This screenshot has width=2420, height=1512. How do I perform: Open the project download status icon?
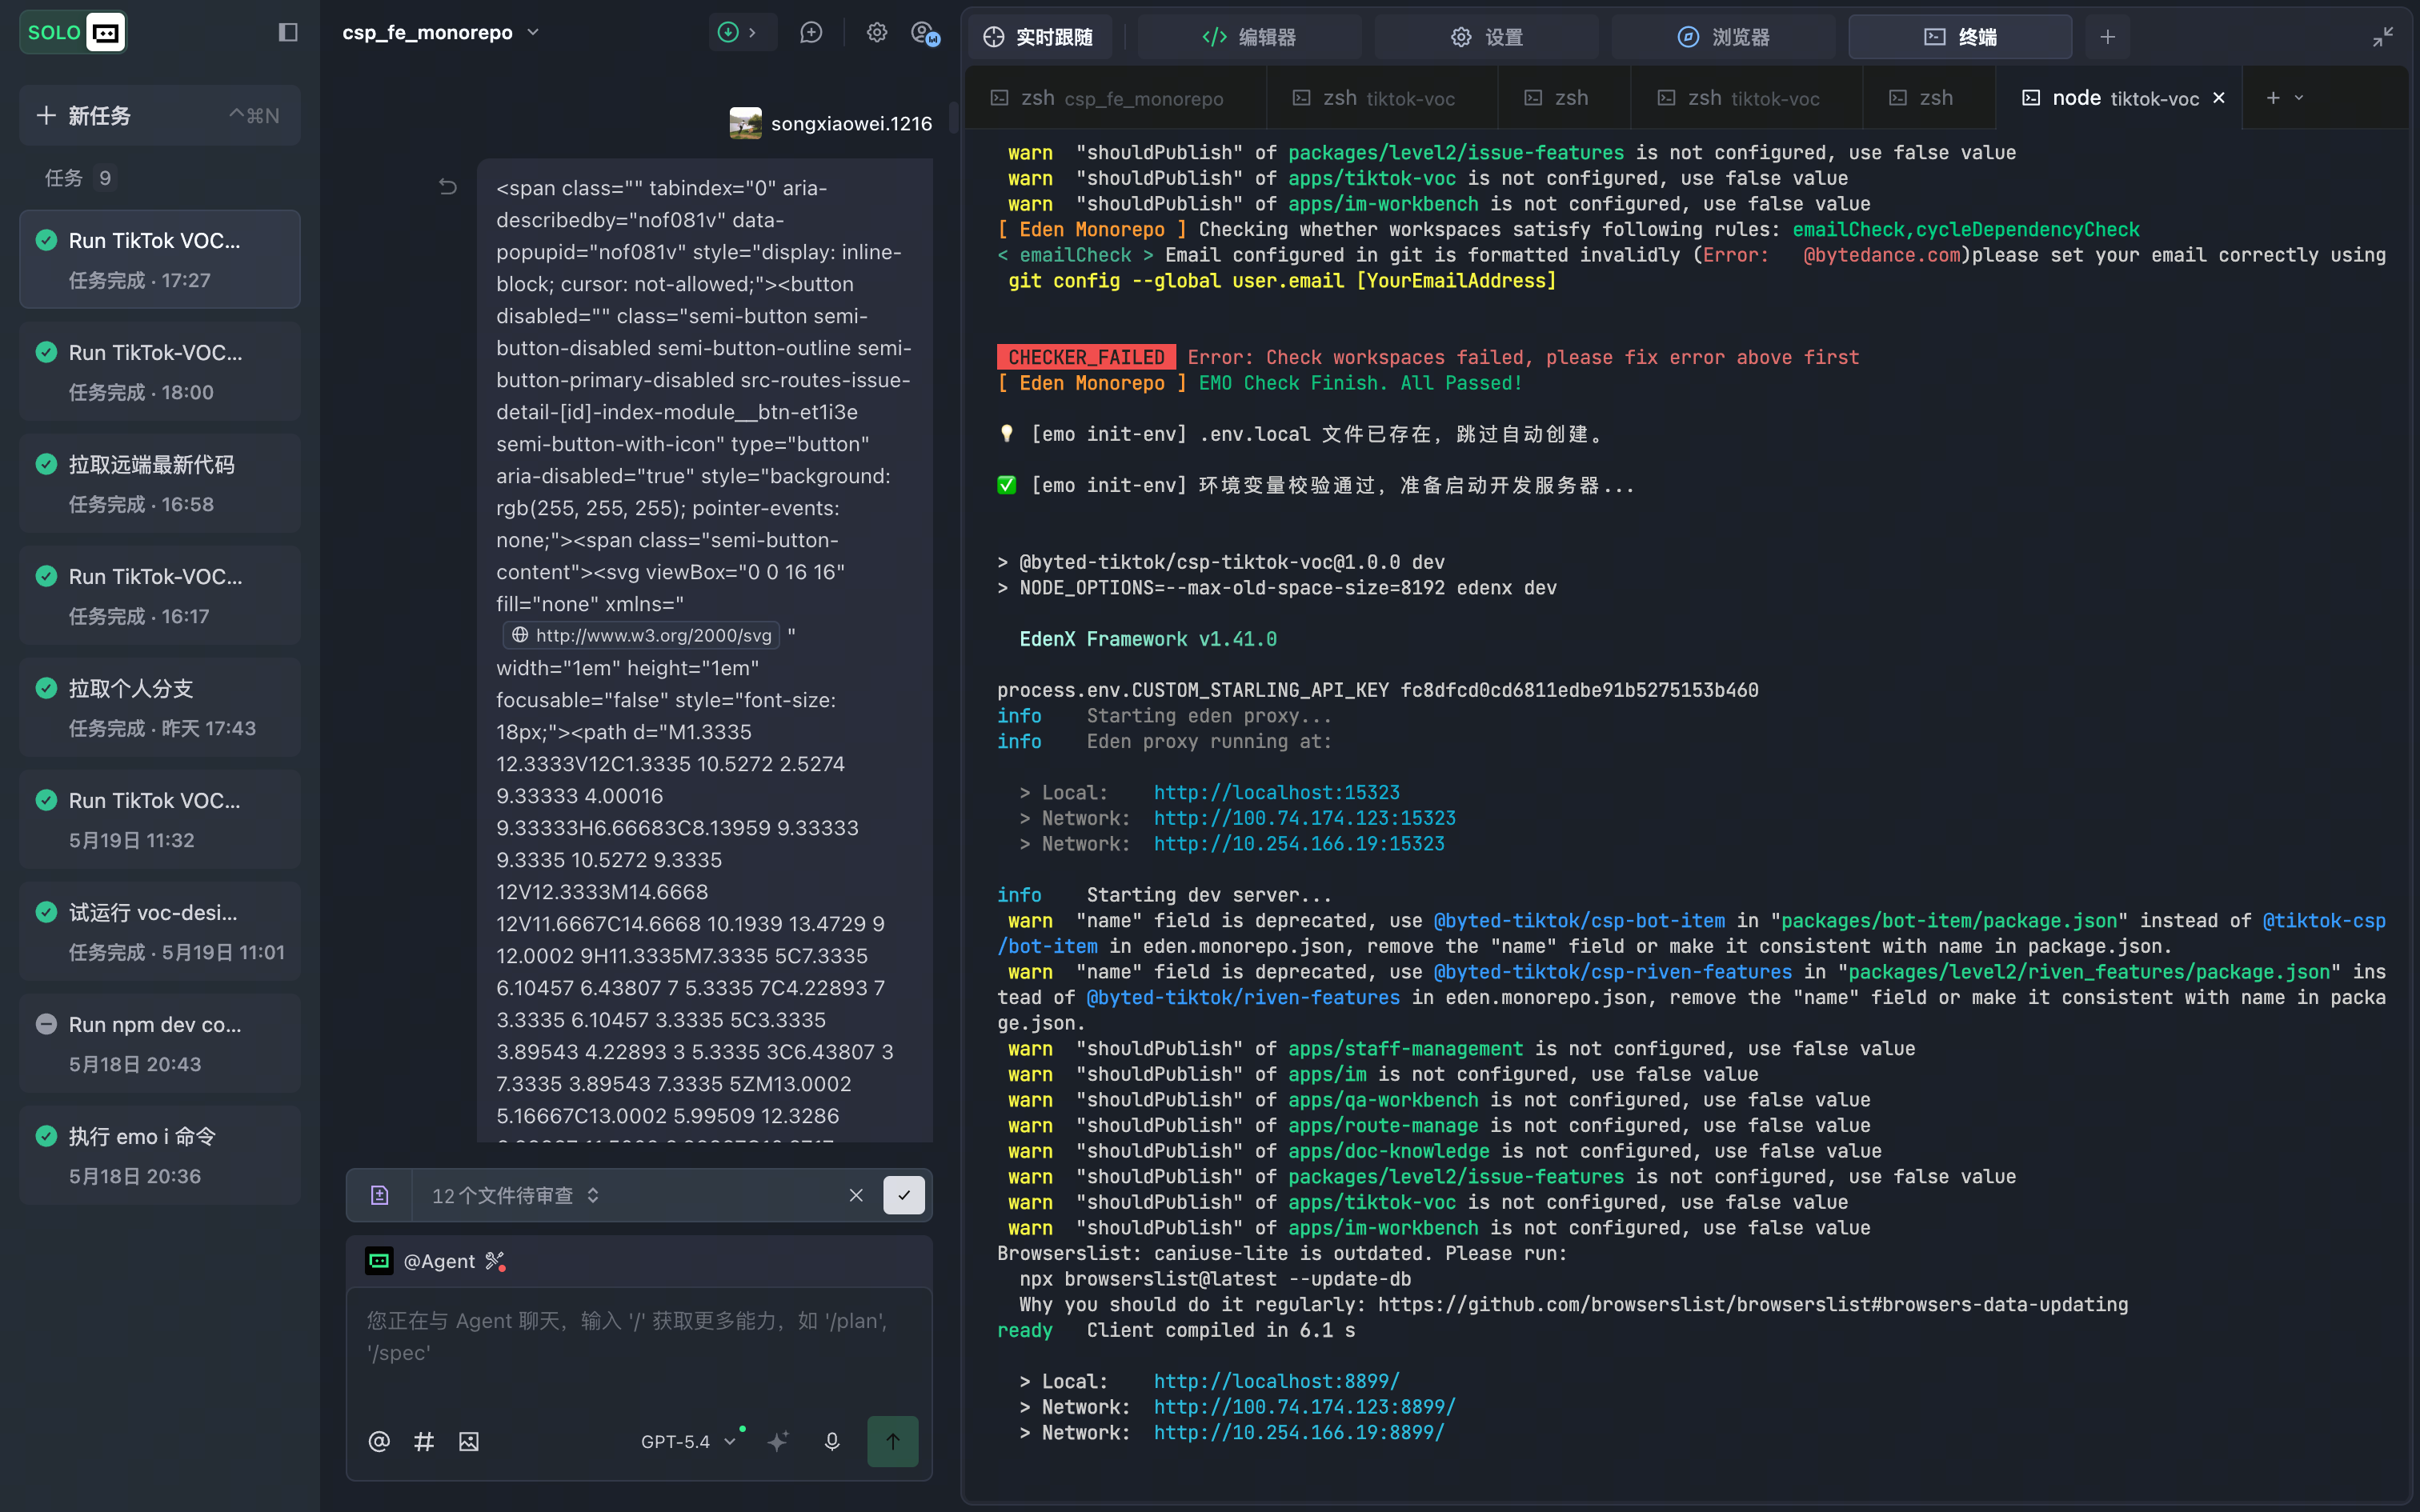[x=728, y=32]
